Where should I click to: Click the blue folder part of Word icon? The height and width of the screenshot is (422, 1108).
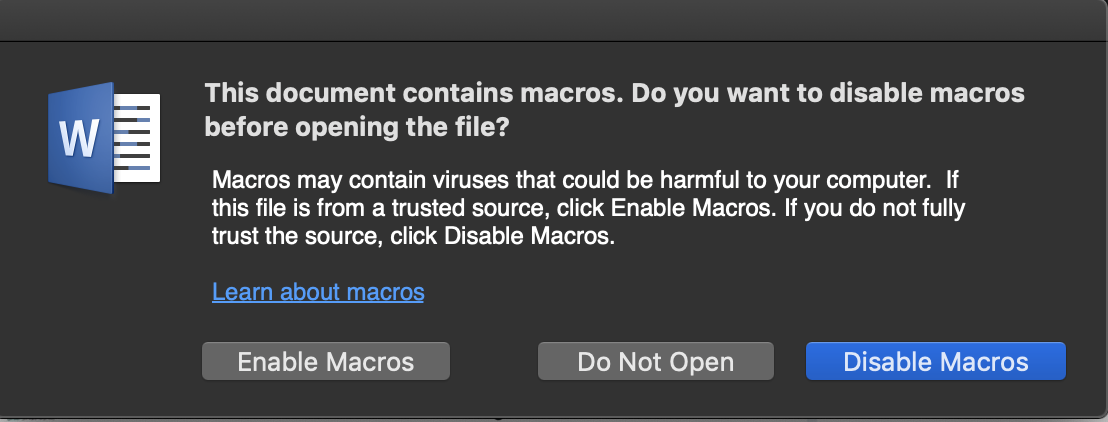81,138
